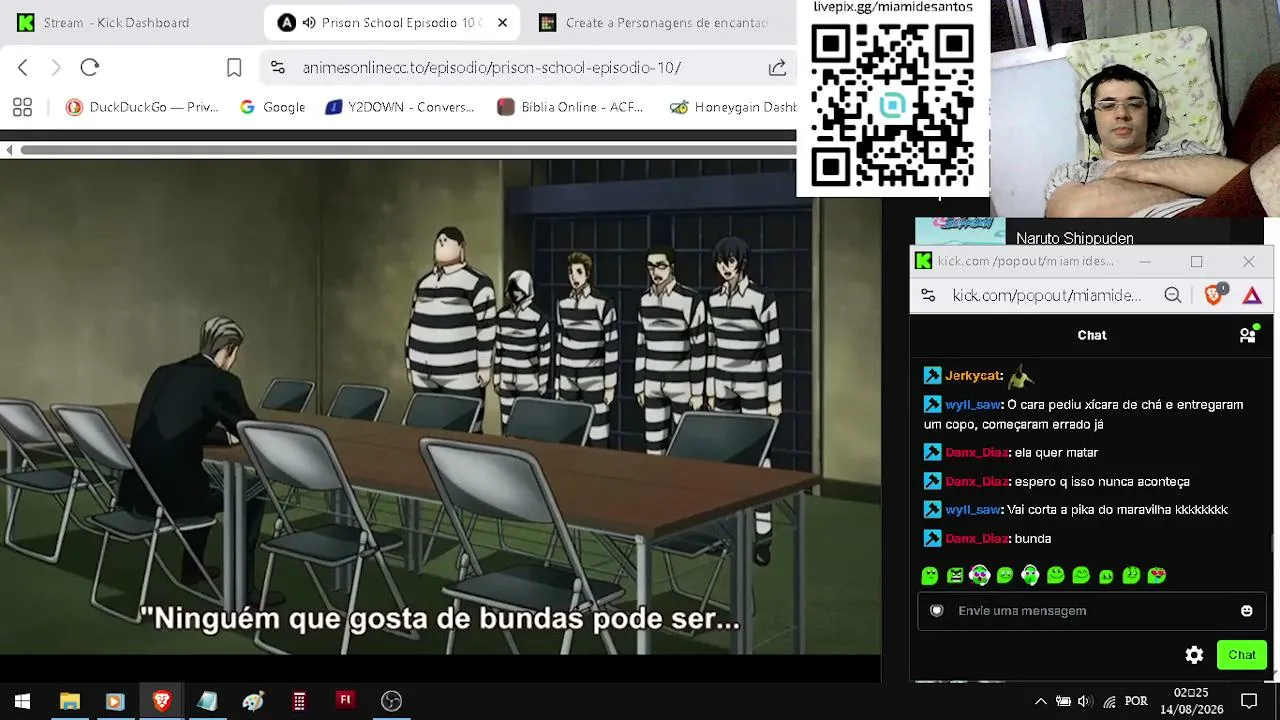Open Brave Shields in Kick popout
1280x720 pixels.
coord(1214,295)
